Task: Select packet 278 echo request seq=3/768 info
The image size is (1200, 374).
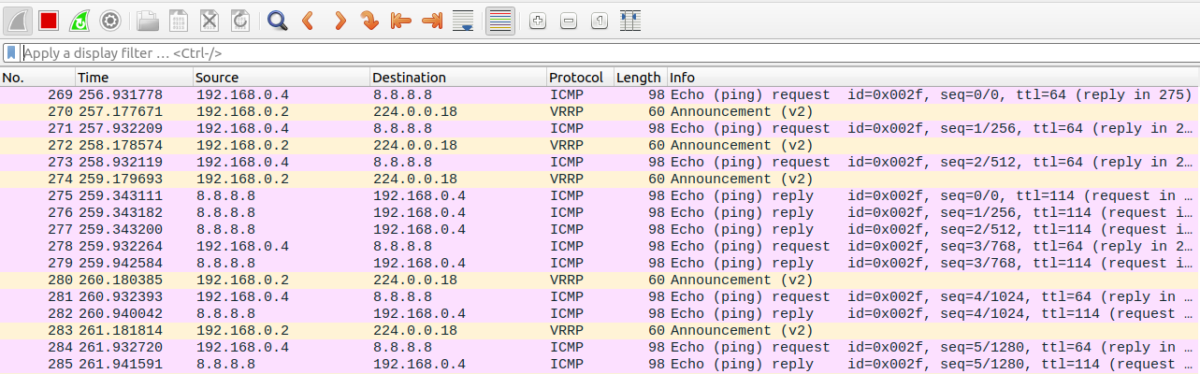Action: 933,246
